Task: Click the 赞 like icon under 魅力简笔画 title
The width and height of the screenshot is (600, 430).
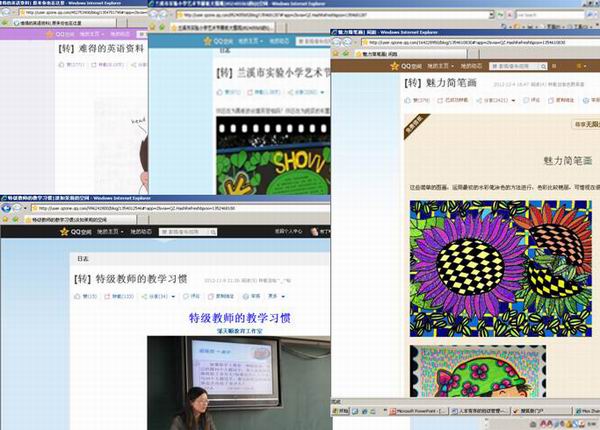Action: click(408, 100)
